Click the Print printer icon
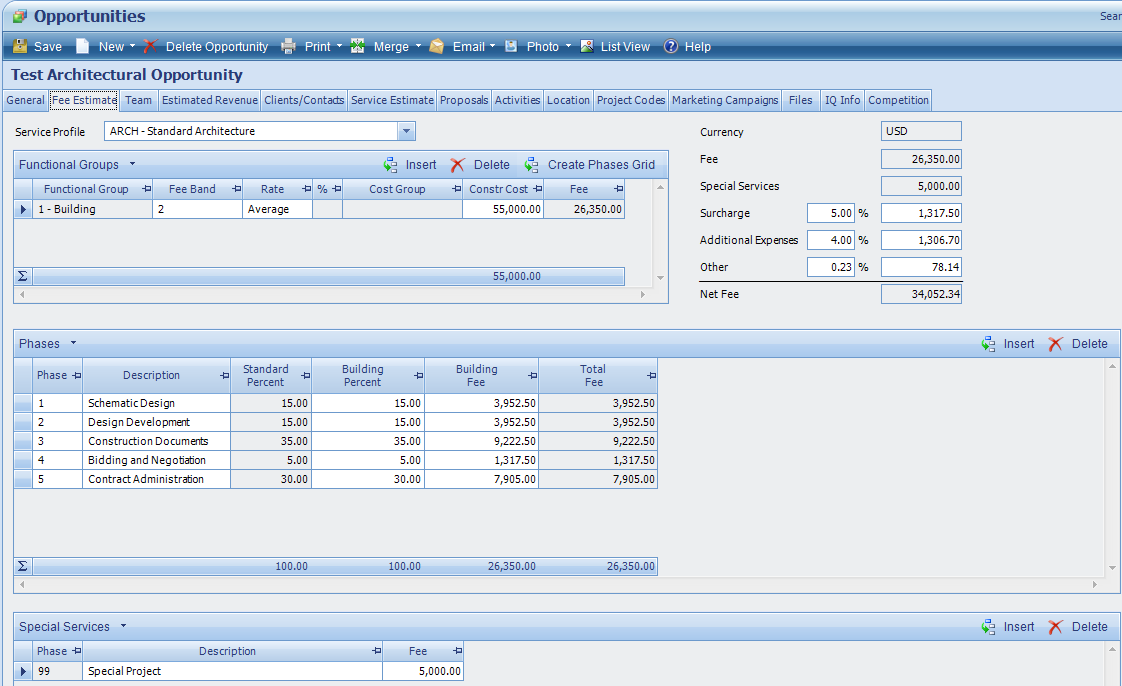Image resolution: width=1122 pixels, height=686 pixels. point(289,46)
